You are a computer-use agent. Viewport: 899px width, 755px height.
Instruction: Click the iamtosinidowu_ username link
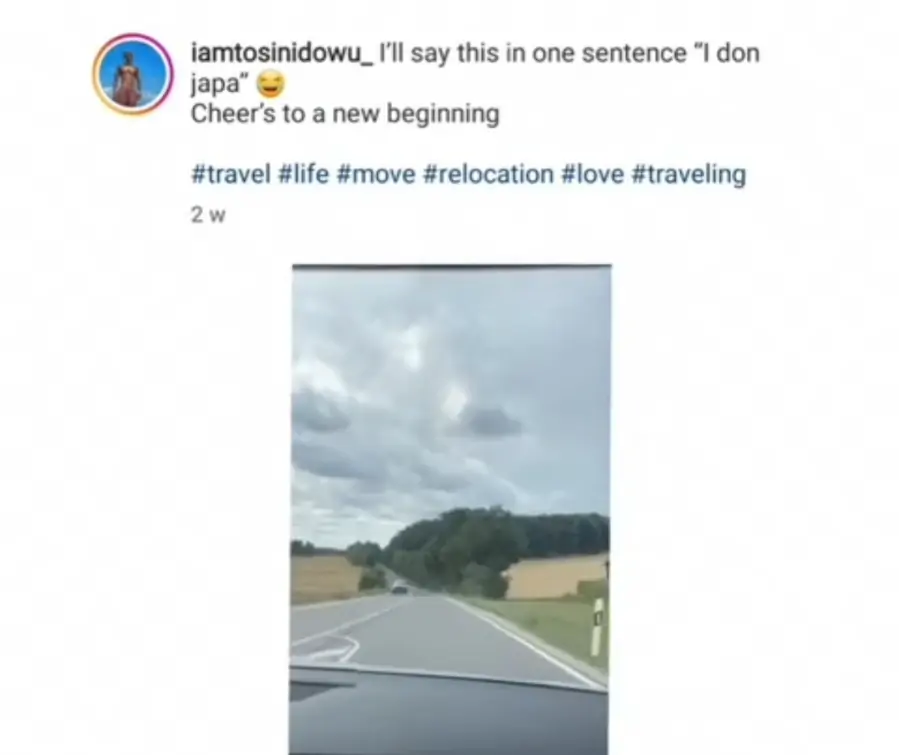point(282,53)
